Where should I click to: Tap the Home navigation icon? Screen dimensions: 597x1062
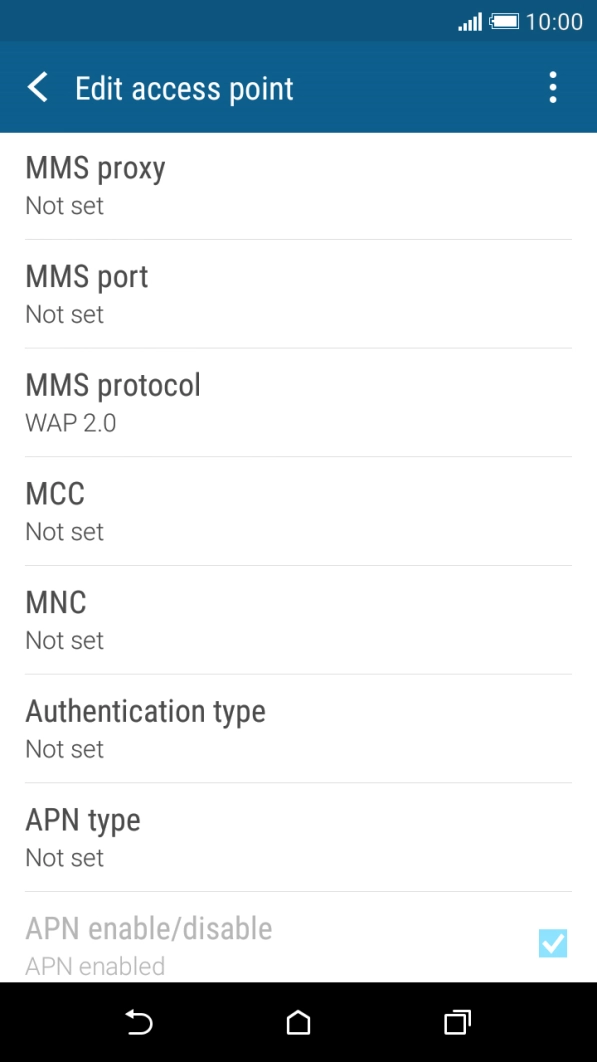[x=297, y=1023]
